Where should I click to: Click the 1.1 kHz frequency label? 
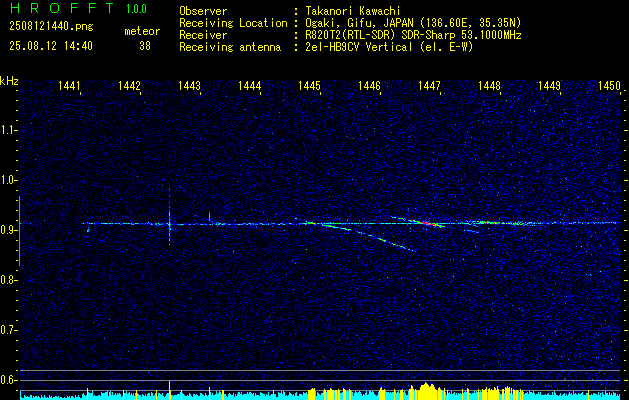[7, 130]
